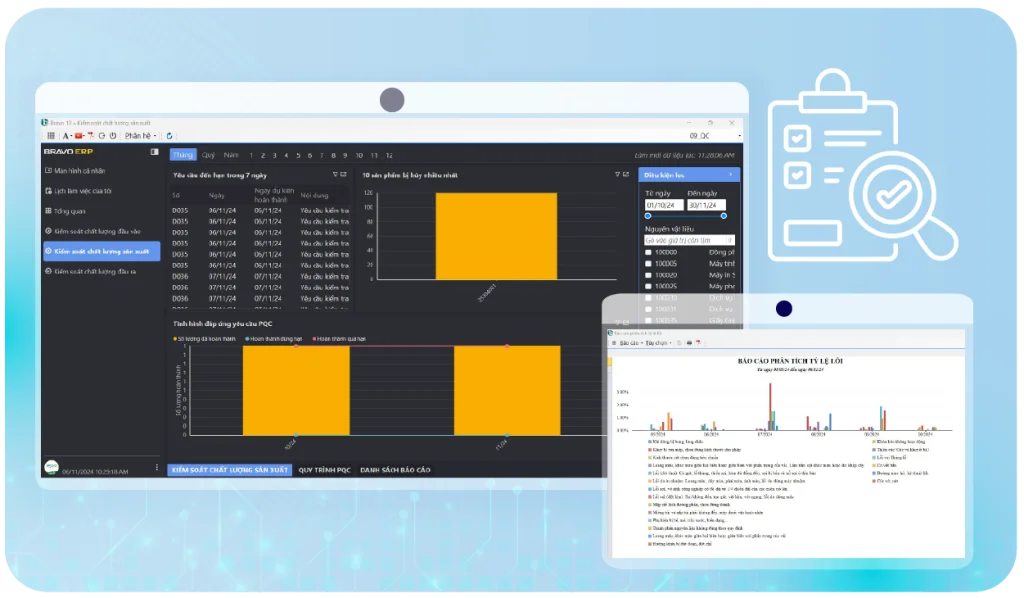
Task: Tick the checkbox for item 100025
Action: [x=648, y=286]
